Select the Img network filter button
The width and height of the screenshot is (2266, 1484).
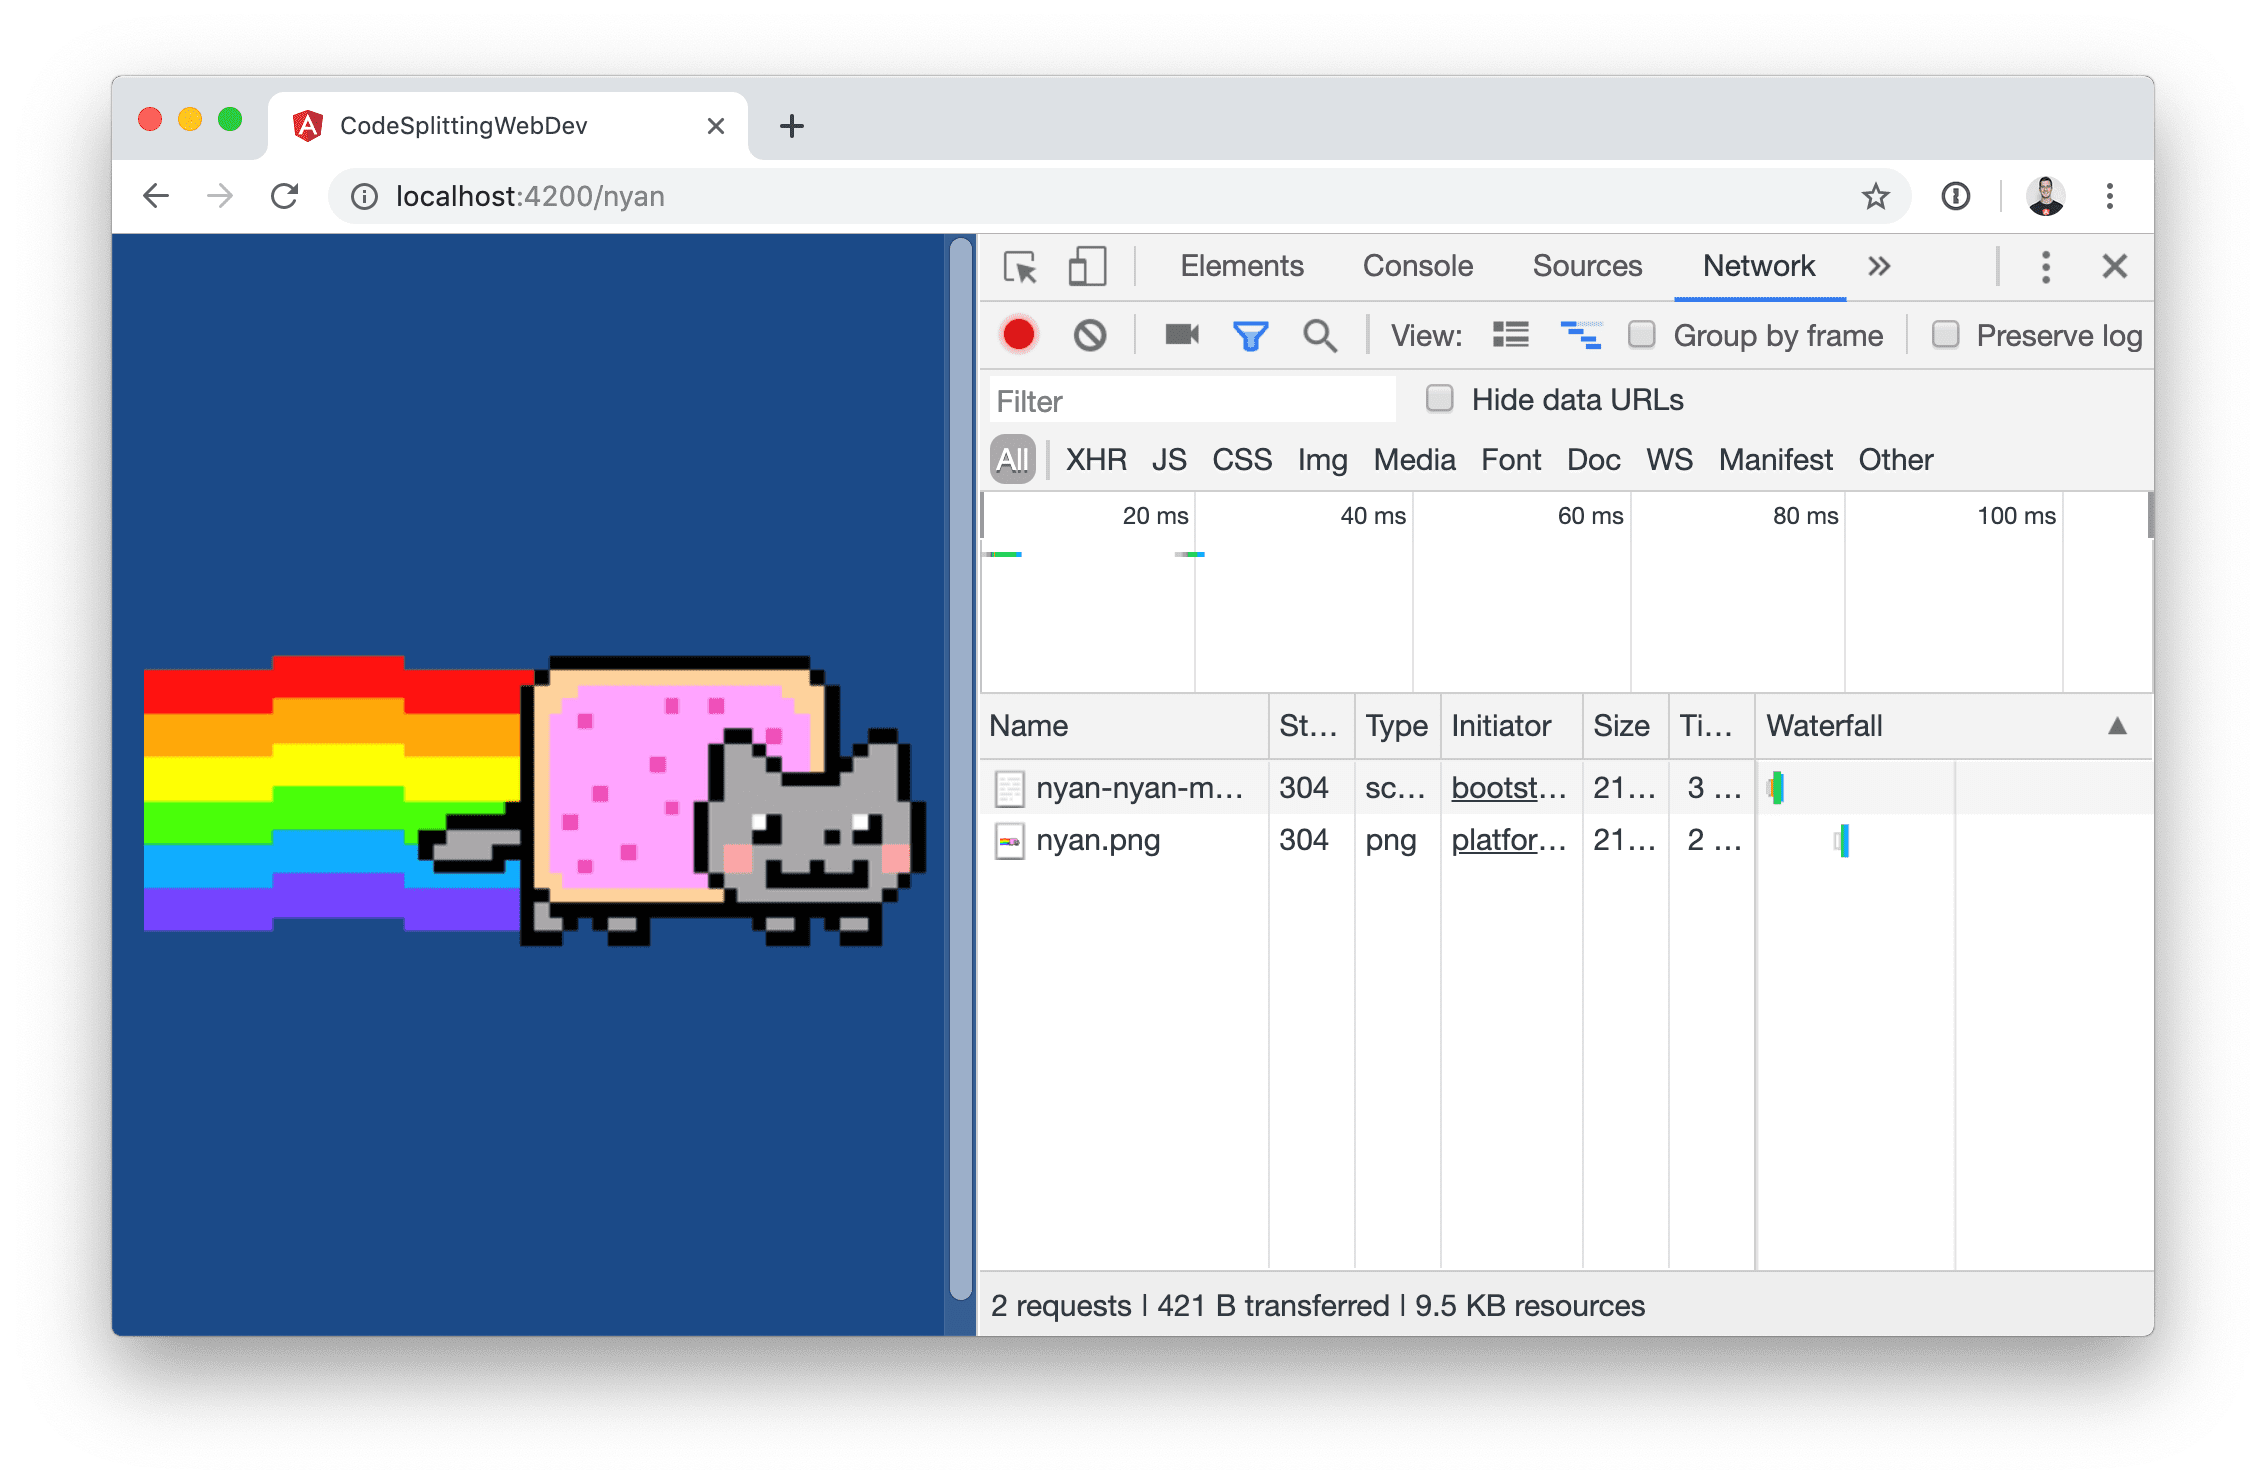tap(1320, 459)
